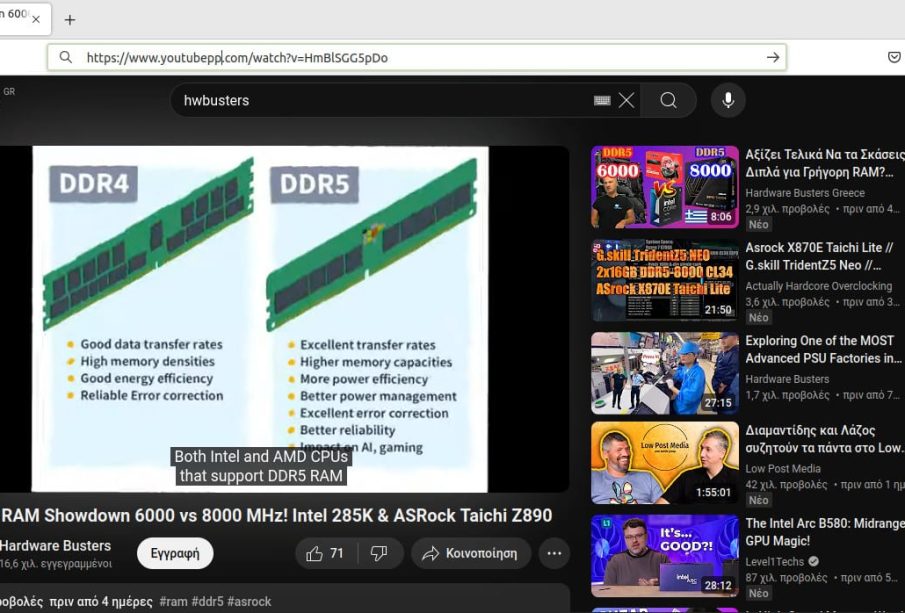
Task: Open the DDR5 6000 vs 8000 thumbnail
Action: click(x=664, y=187)
